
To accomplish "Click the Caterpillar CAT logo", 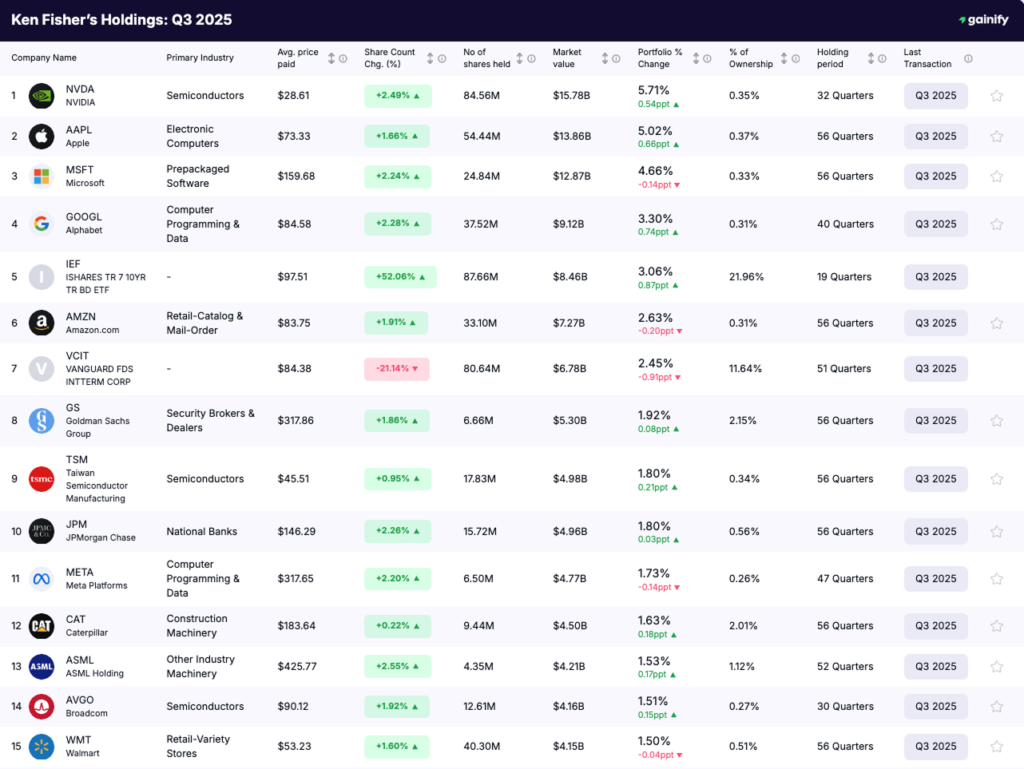I will tap(41, 625).
